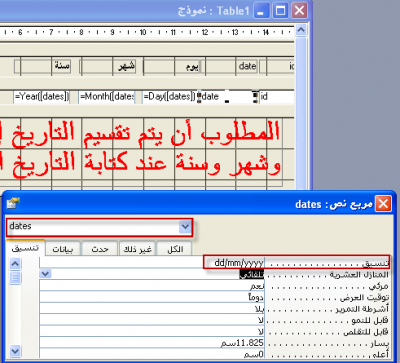
Task: Select the date text box in detail section
Action: pyautogui.click(x=228, y=97)
